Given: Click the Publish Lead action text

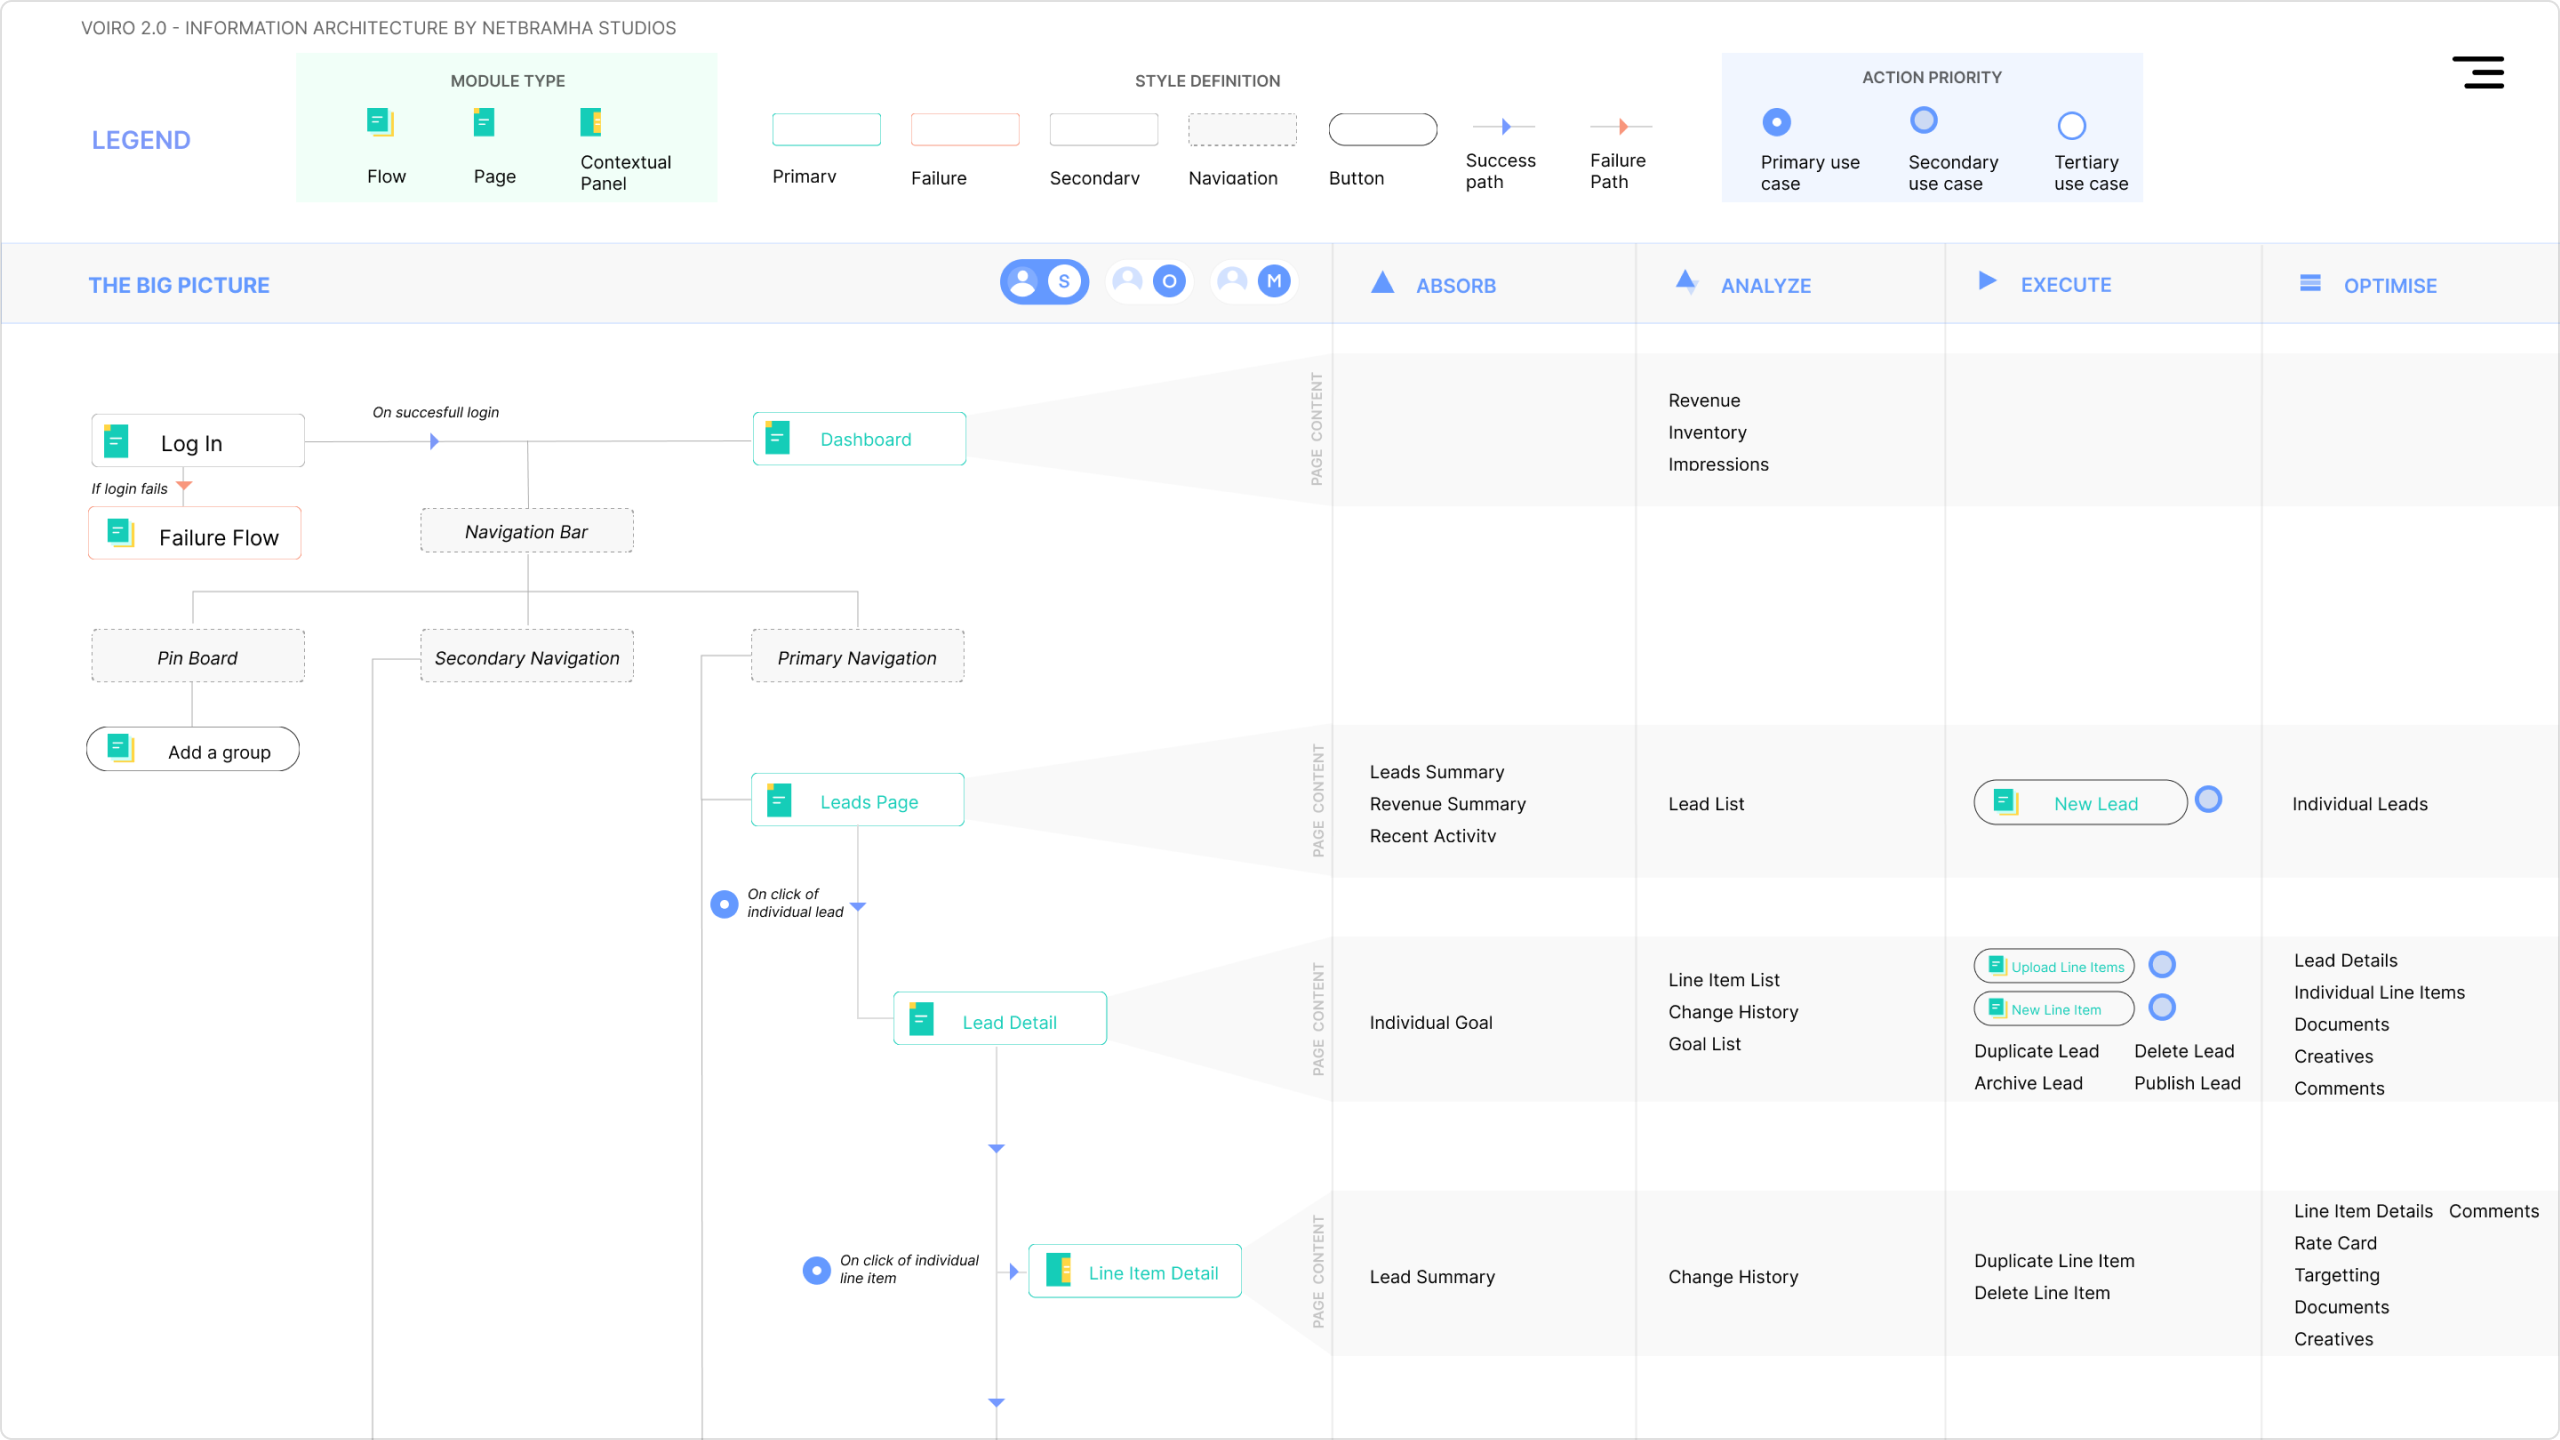Looking at the screenshot, I should pyautogui.click(x=2187, y=1084).
